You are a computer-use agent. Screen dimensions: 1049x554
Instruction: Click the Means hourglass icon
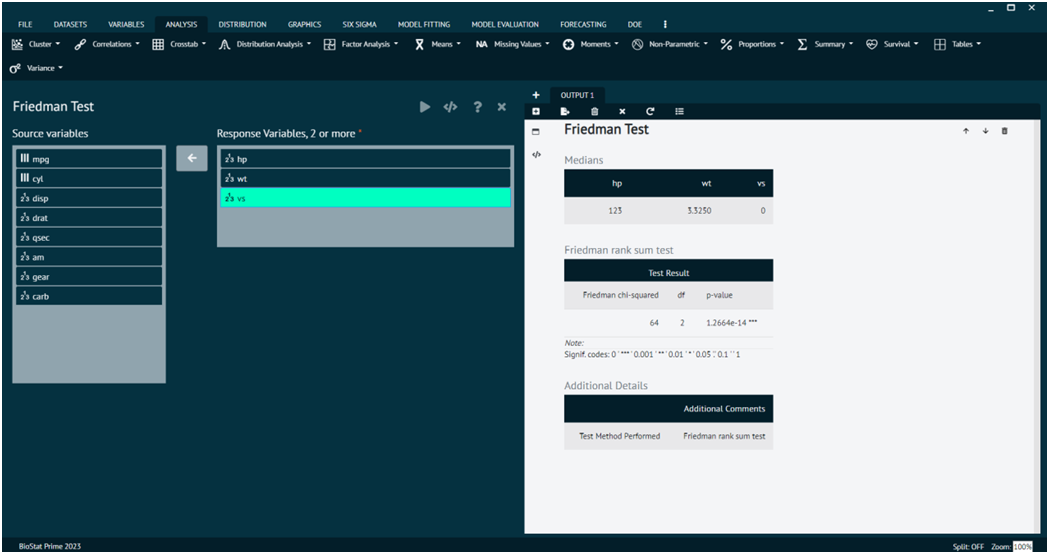coord(419,44)
